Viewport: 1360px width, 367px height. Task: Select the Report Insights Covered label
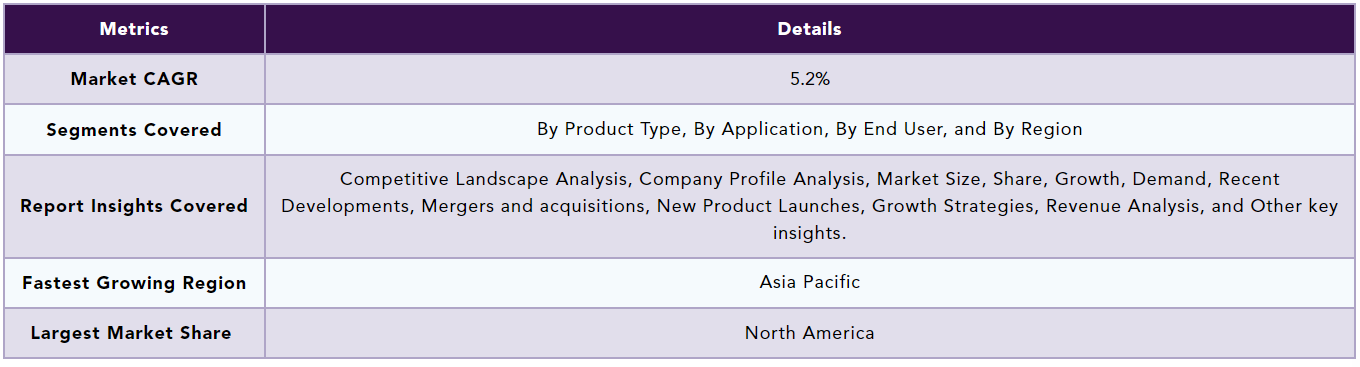134,206
